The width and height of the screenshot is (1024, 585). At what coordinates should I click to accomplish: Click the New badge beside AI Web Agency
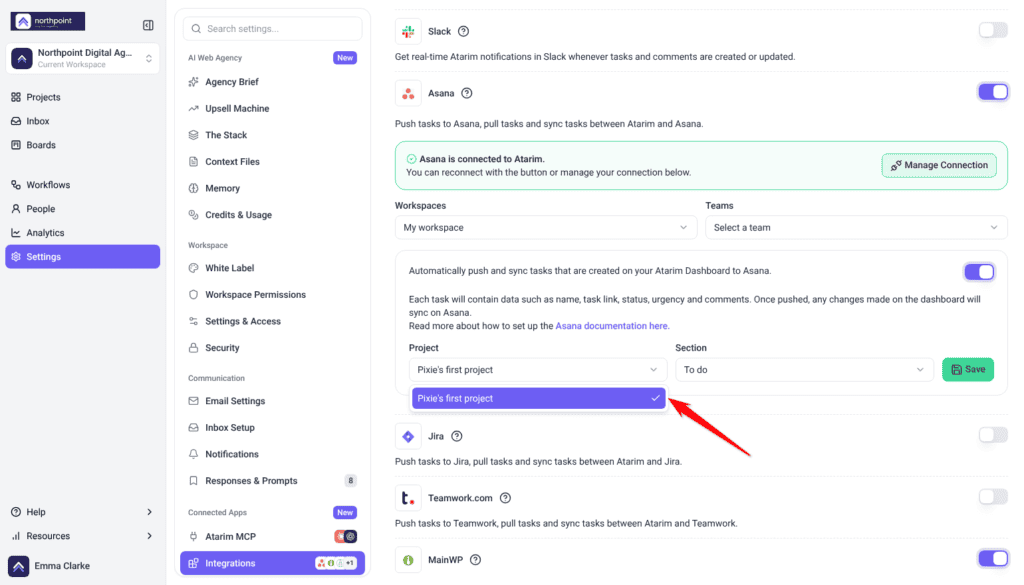click(x=345, y=57)
